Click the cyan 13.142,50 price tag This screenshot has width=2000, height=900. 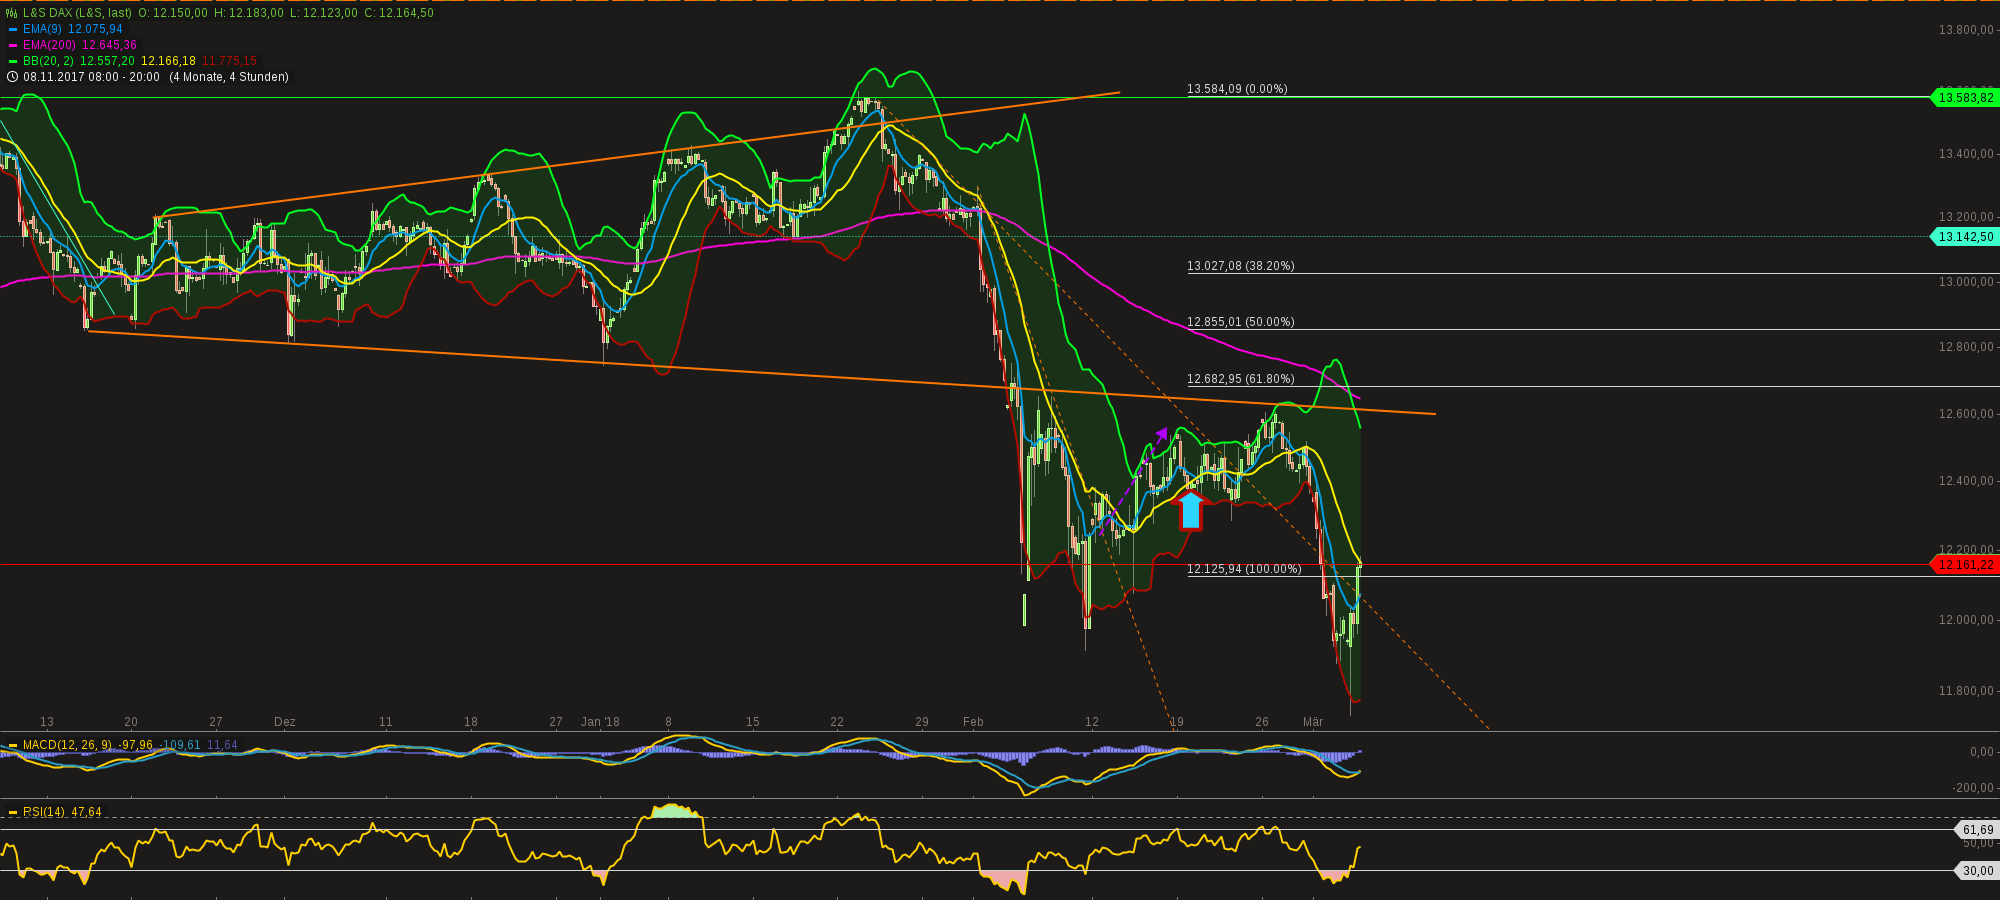[1966, 237]
